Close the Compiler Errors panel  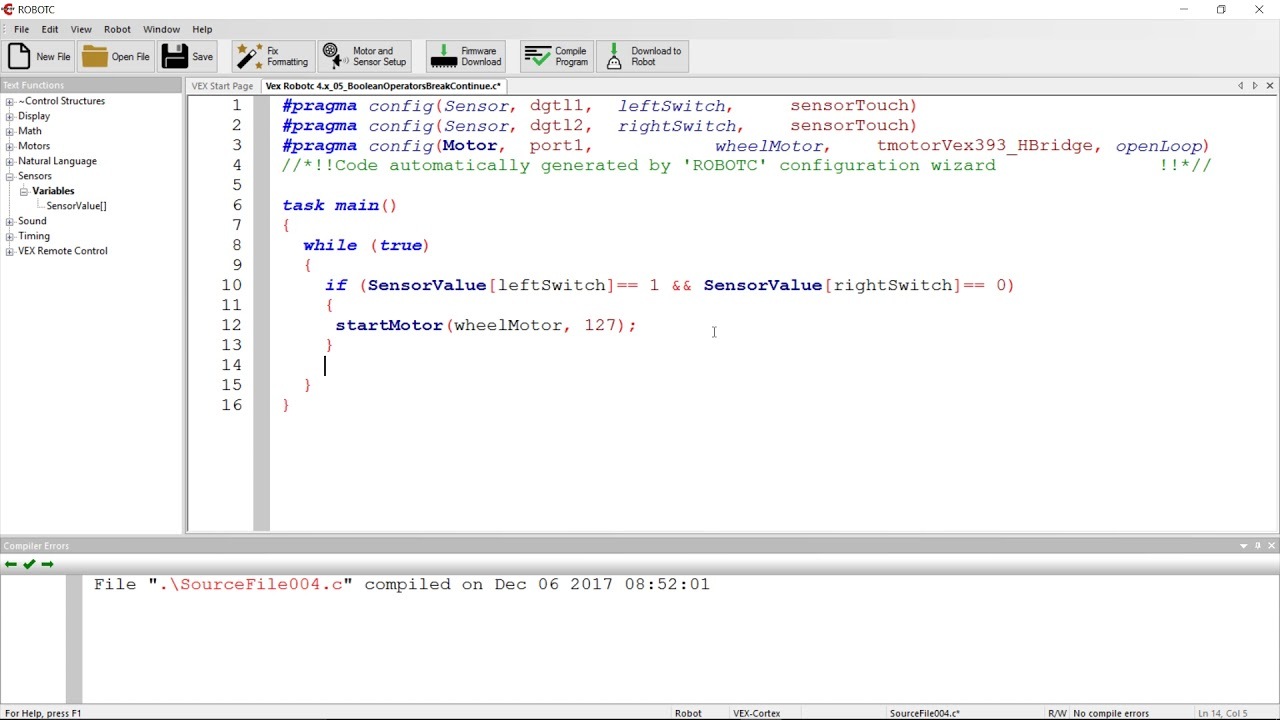pos(1272,546)
